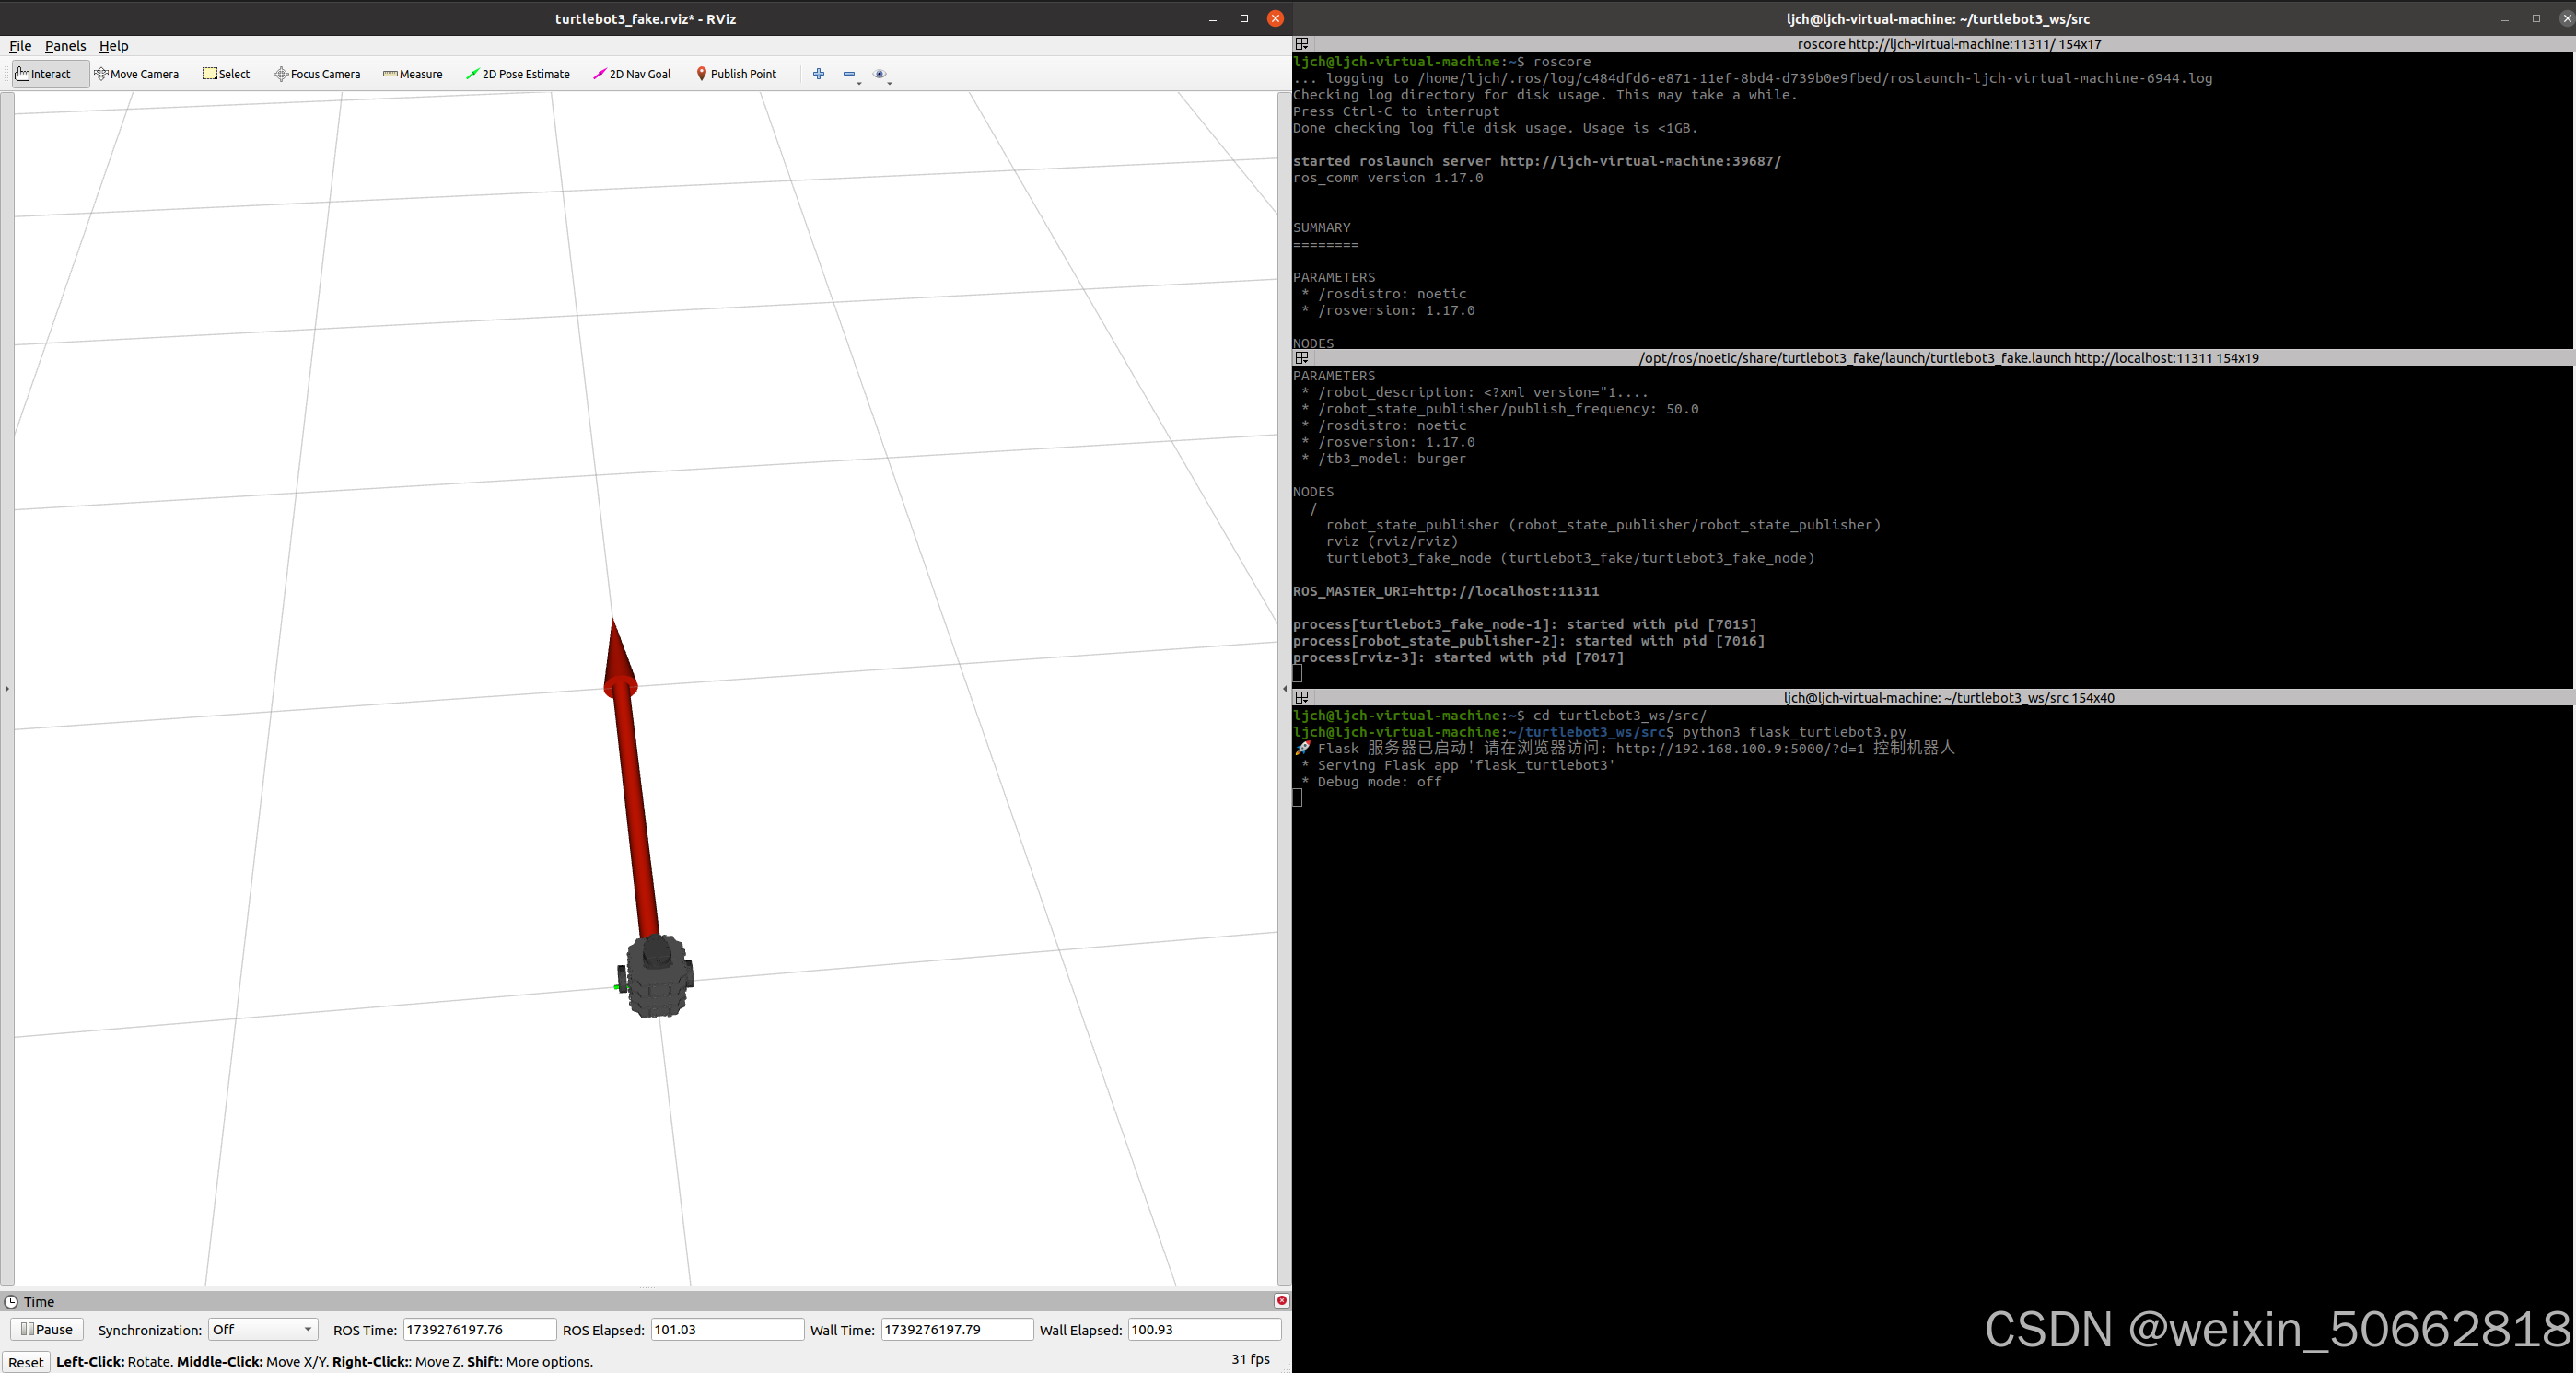
Task: Activate 2D Pose Estimate tool
Action: pos(518,74)
